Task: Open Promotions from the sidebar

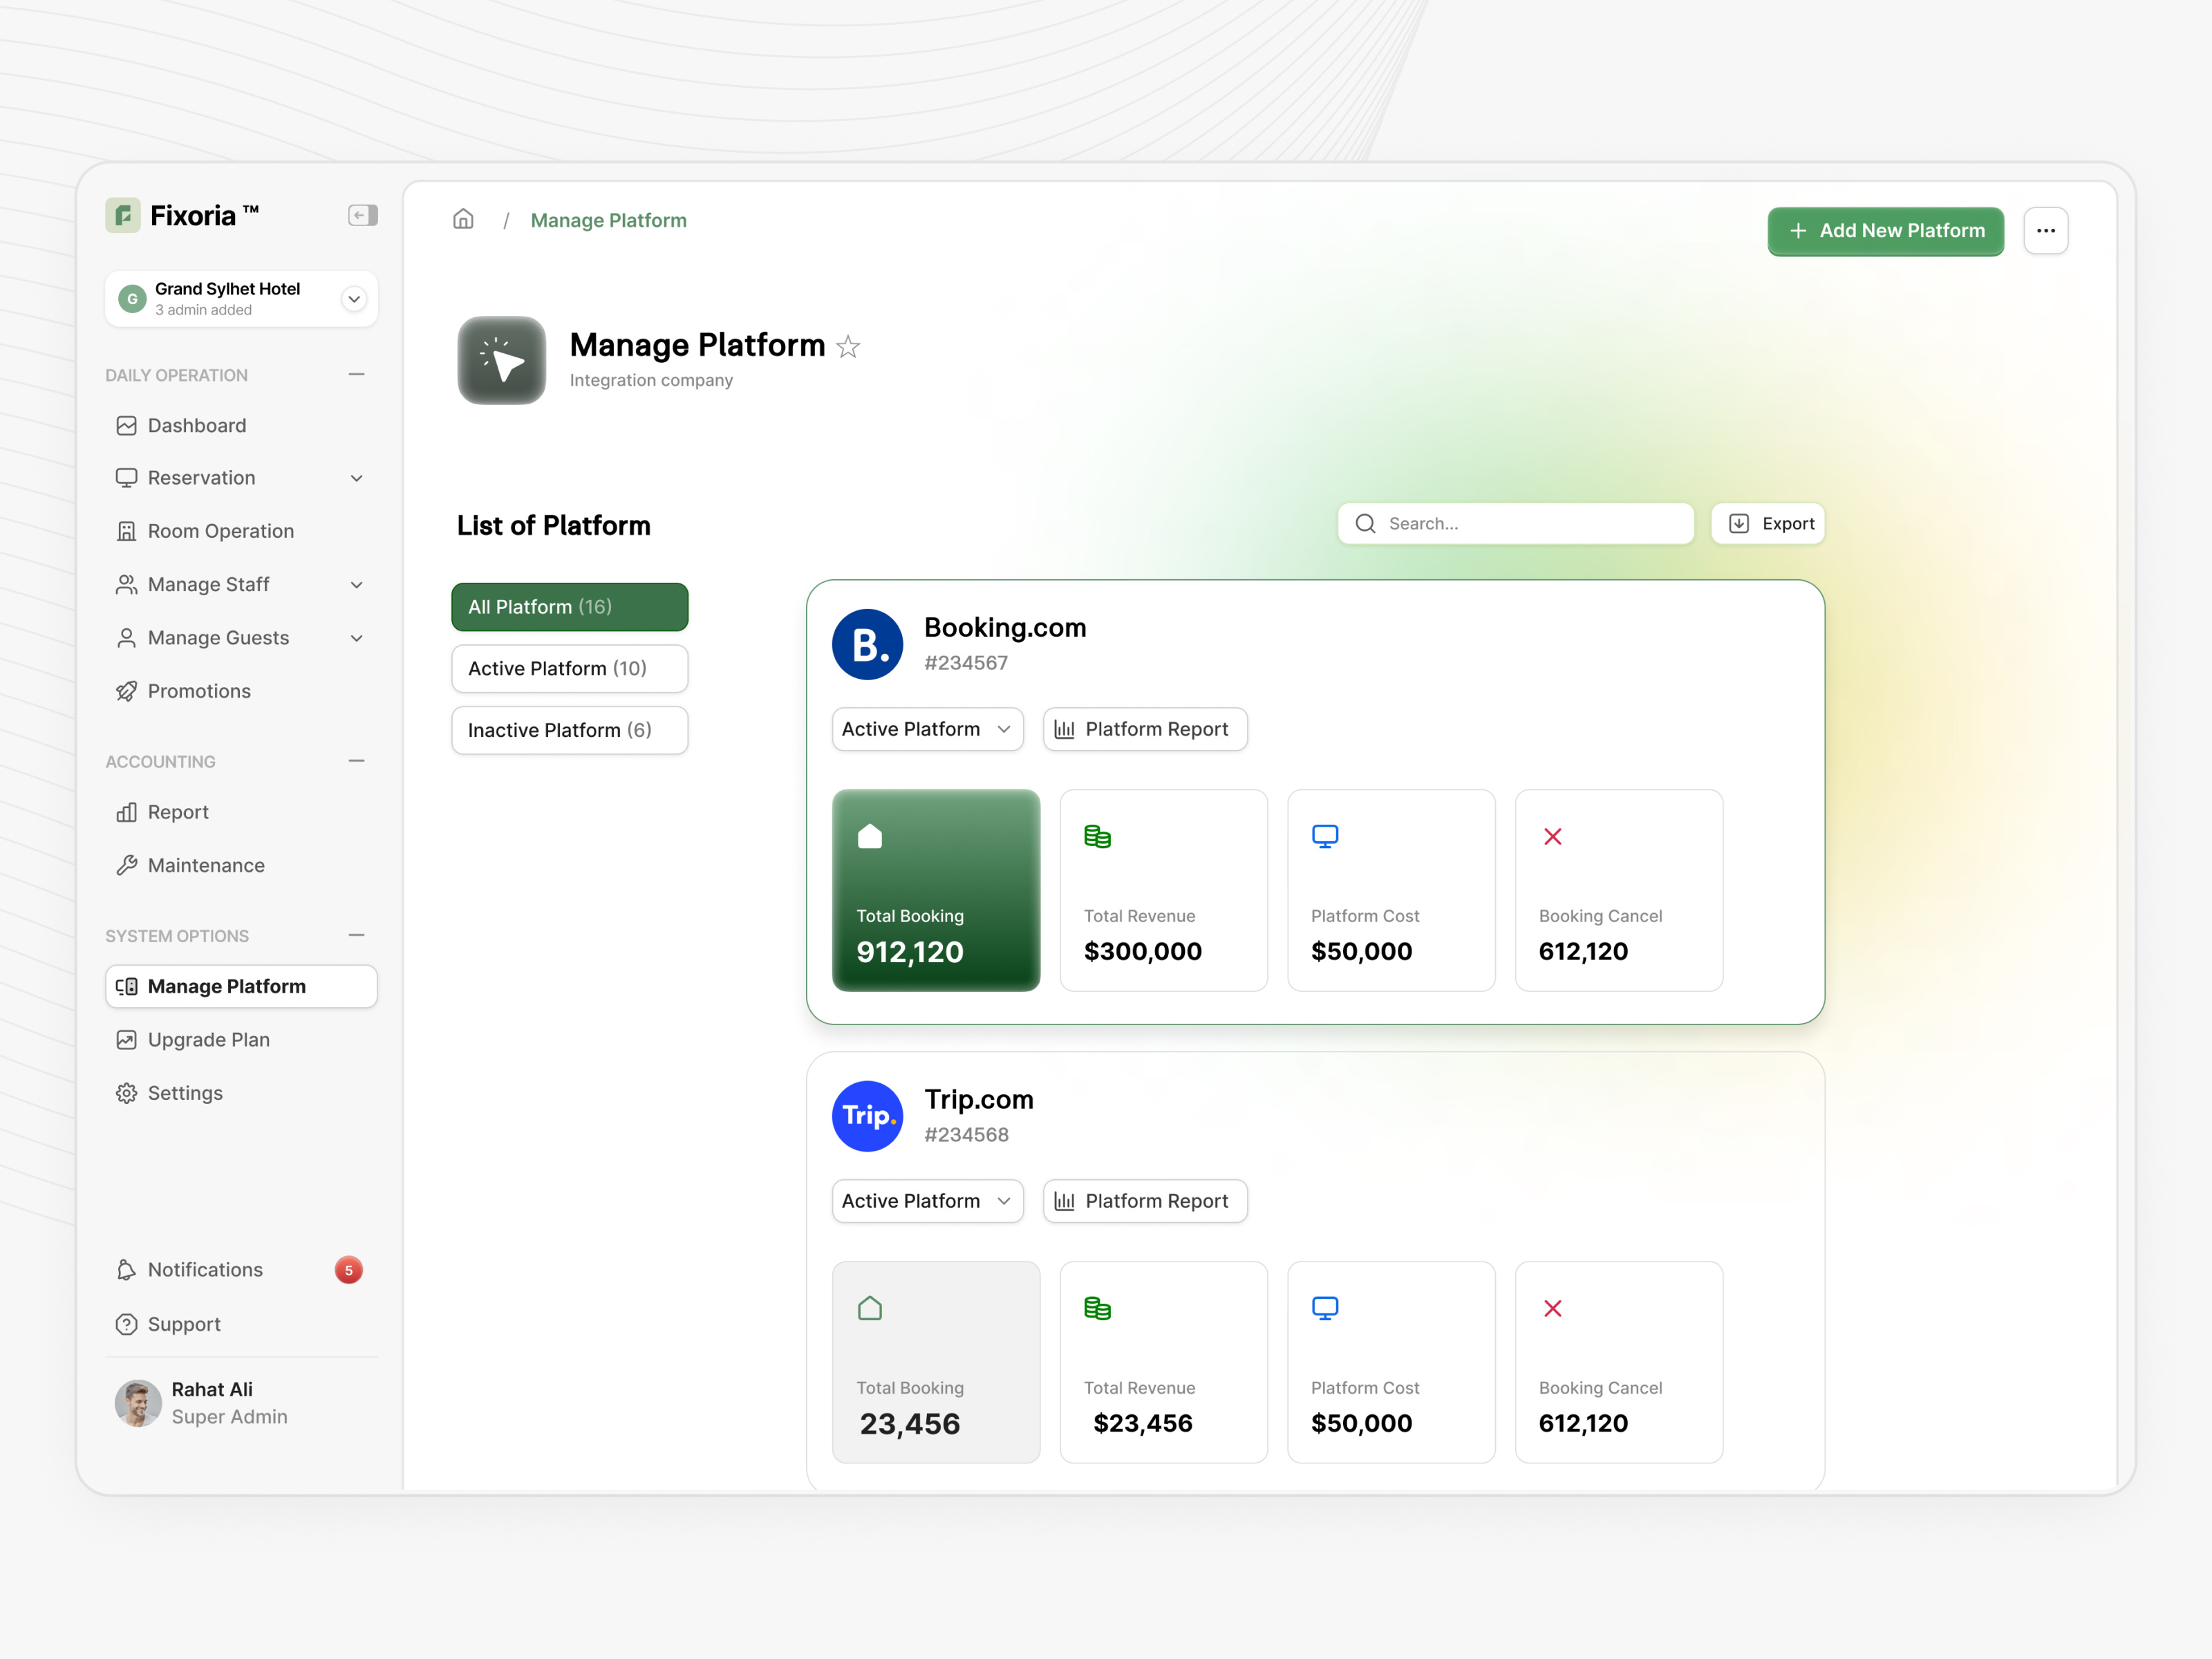Action: point(199,691)
